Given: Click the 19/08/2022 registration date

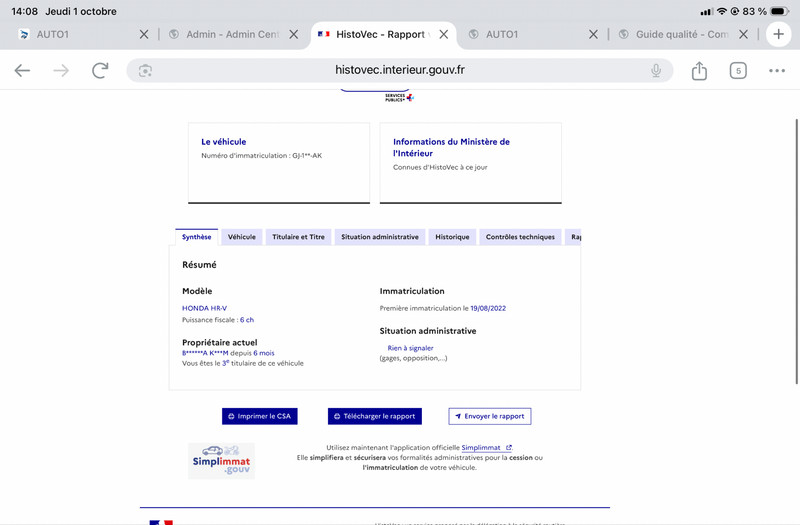Looking at the screenshot, I should (488, 308).
